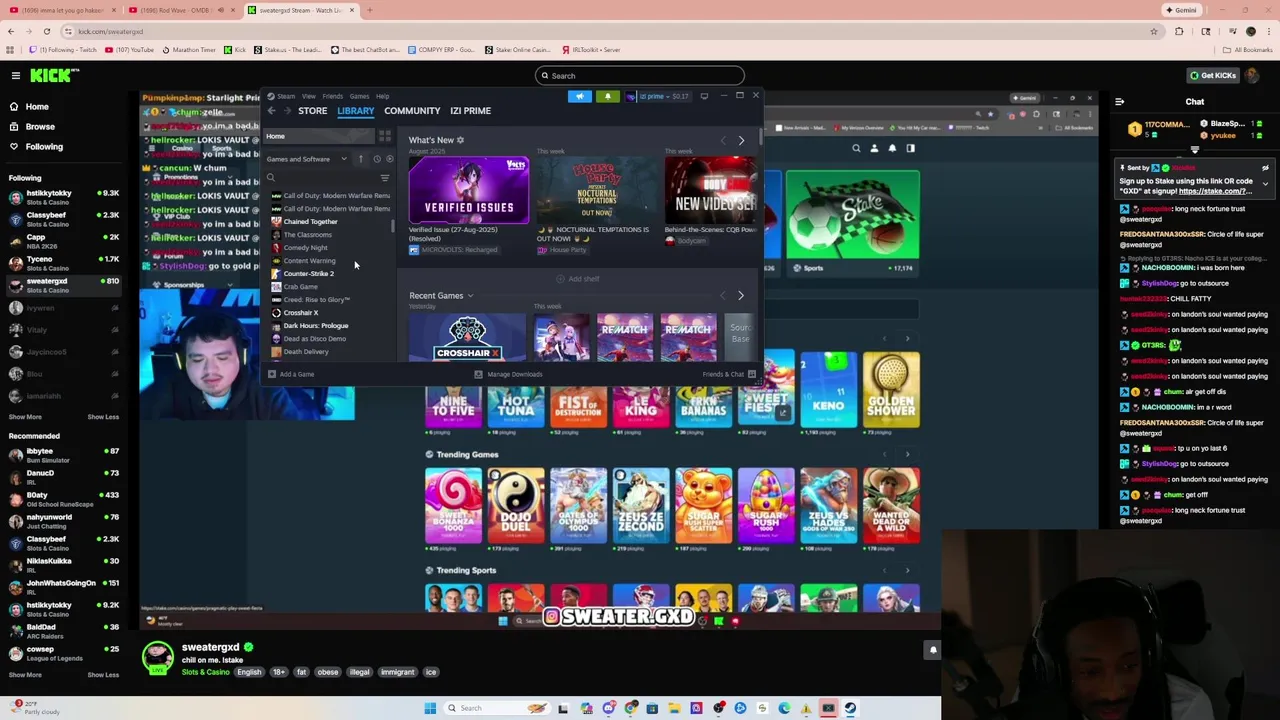Viewport: 1280px width, 720px height.
Task: Click the English stream tag
Action: pos(249,672)
